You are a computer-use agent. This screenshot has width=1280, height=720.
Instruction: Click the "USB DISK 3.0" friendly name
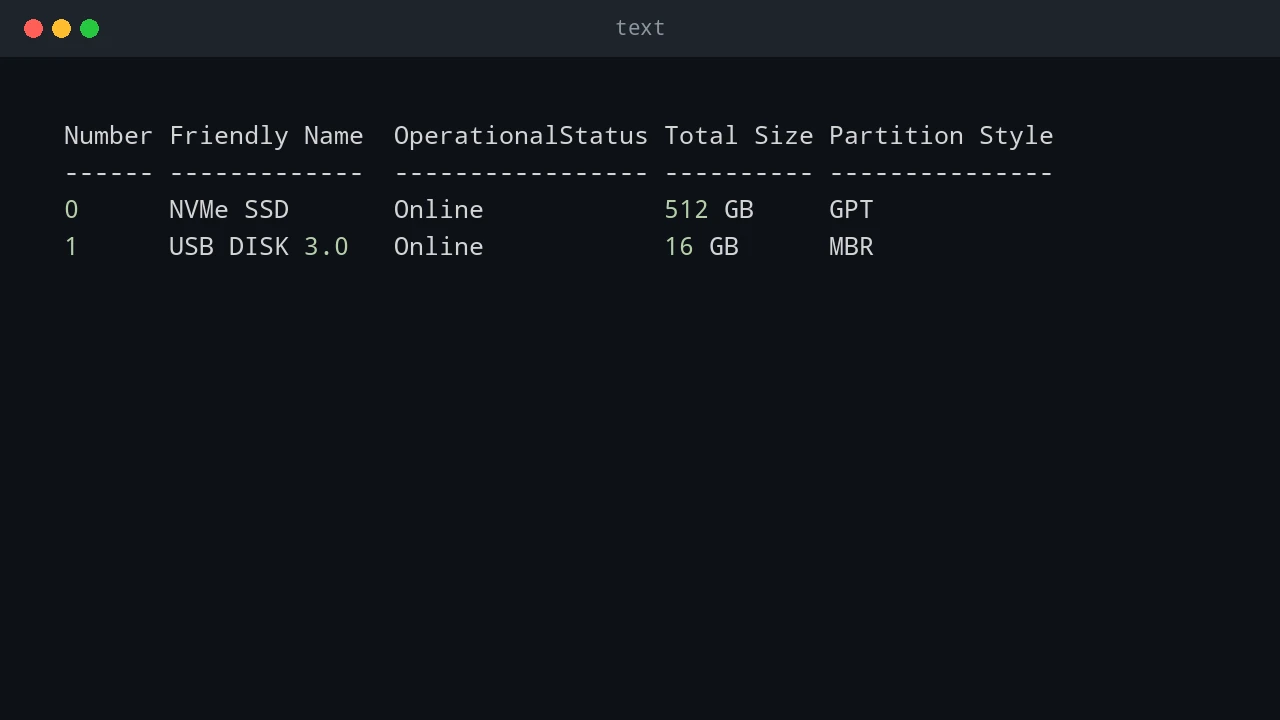click(x=259, y=246)
